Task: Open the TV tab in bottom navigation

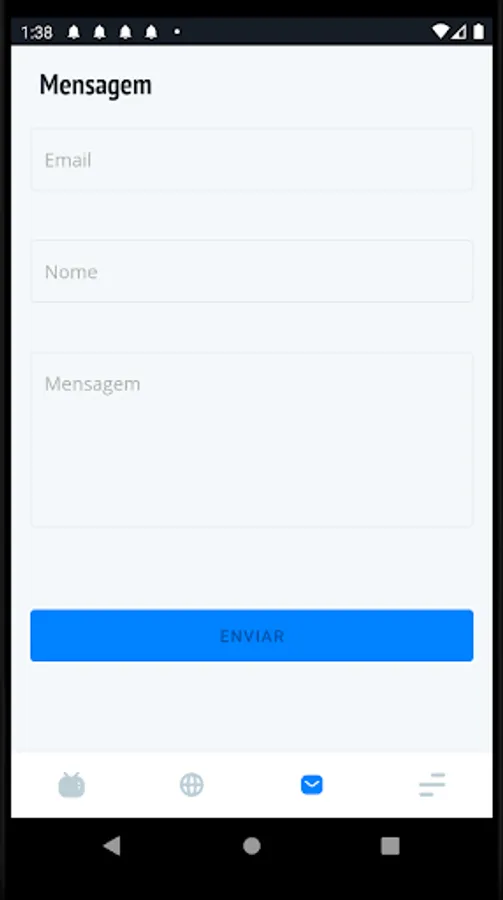Action: coord(72,785)
